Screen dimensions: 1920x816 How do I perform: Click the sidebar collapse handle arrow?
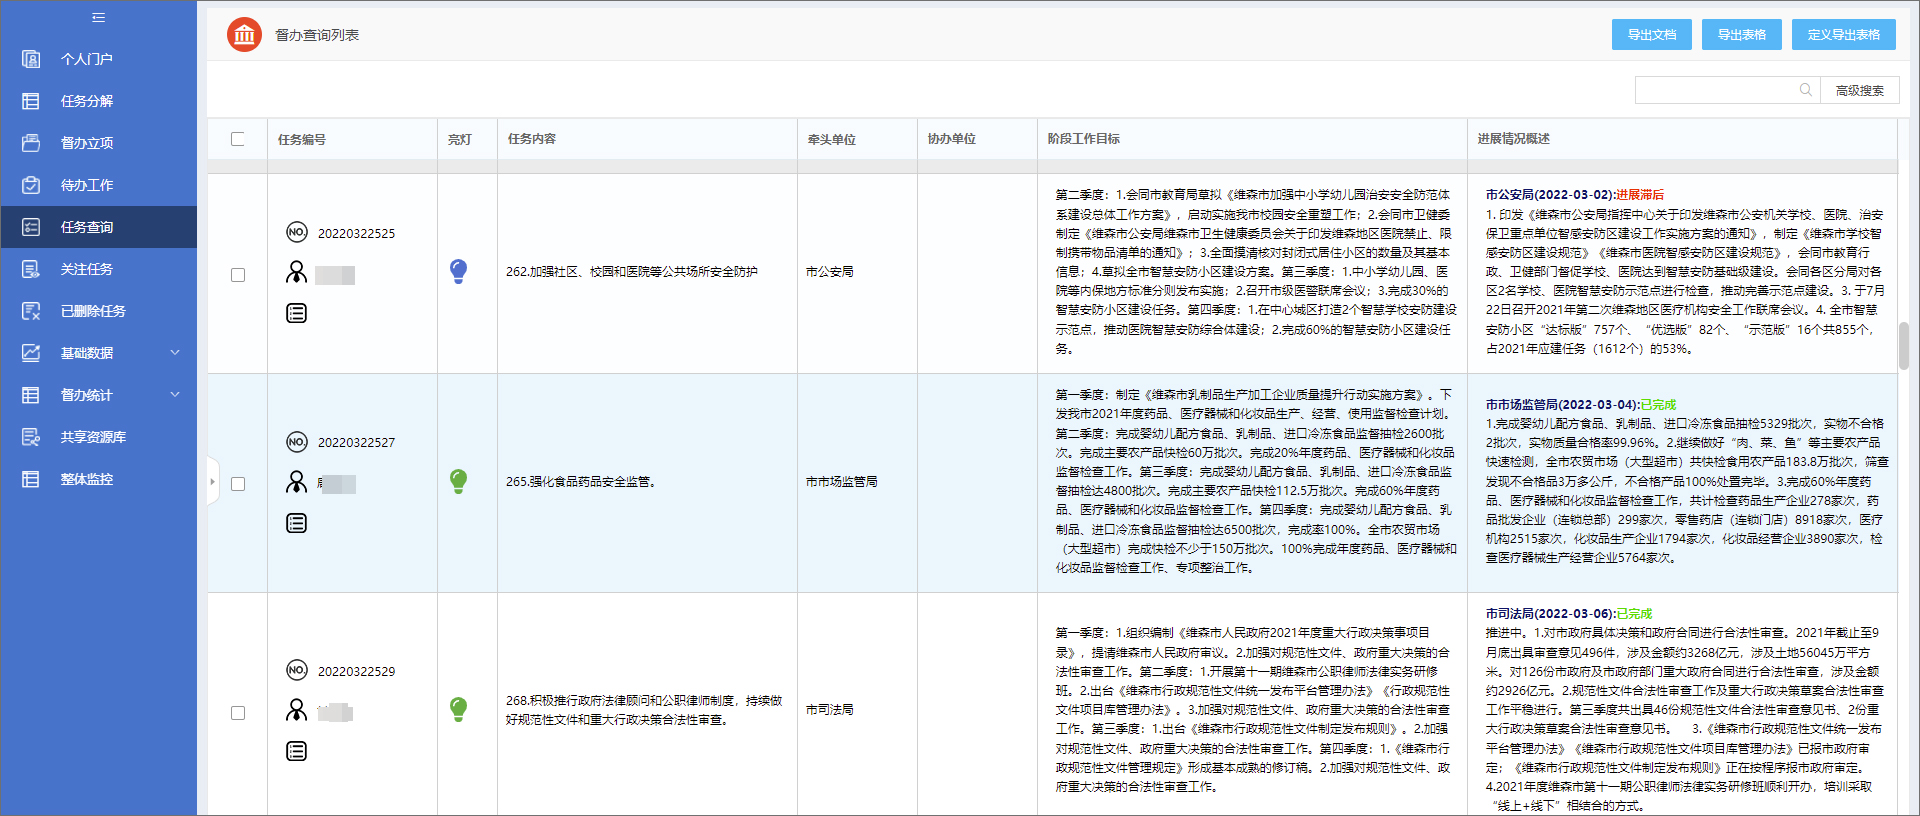212,481
